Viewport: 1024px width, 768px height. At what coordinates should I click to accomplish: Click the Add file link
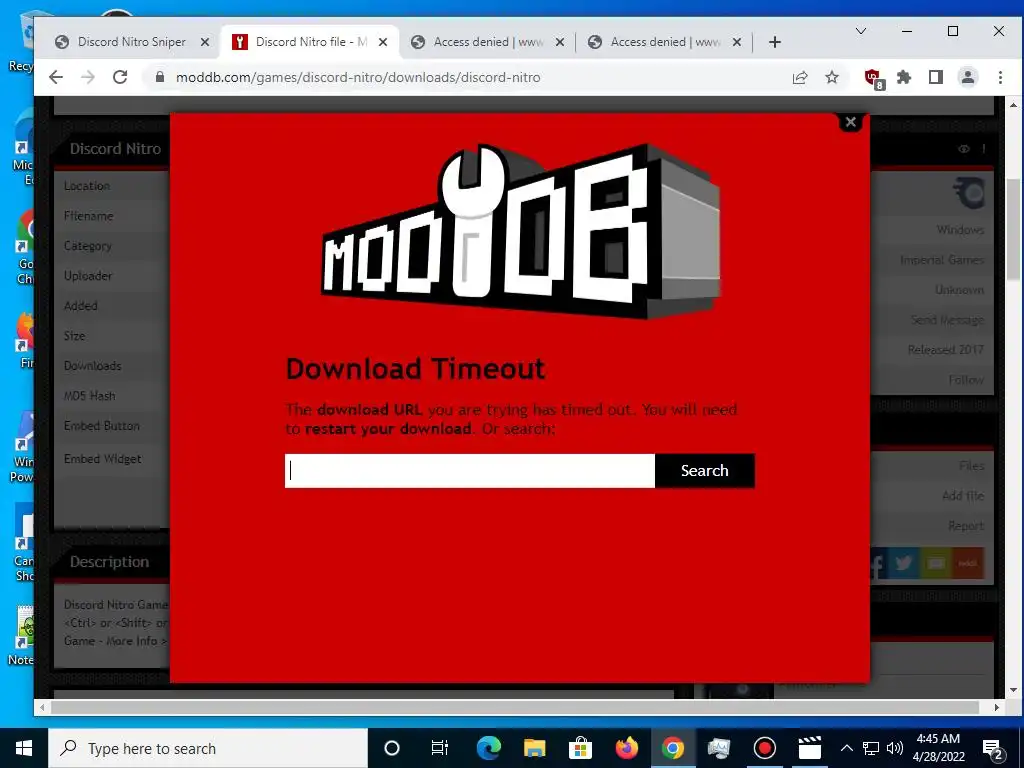pos(963,496)
